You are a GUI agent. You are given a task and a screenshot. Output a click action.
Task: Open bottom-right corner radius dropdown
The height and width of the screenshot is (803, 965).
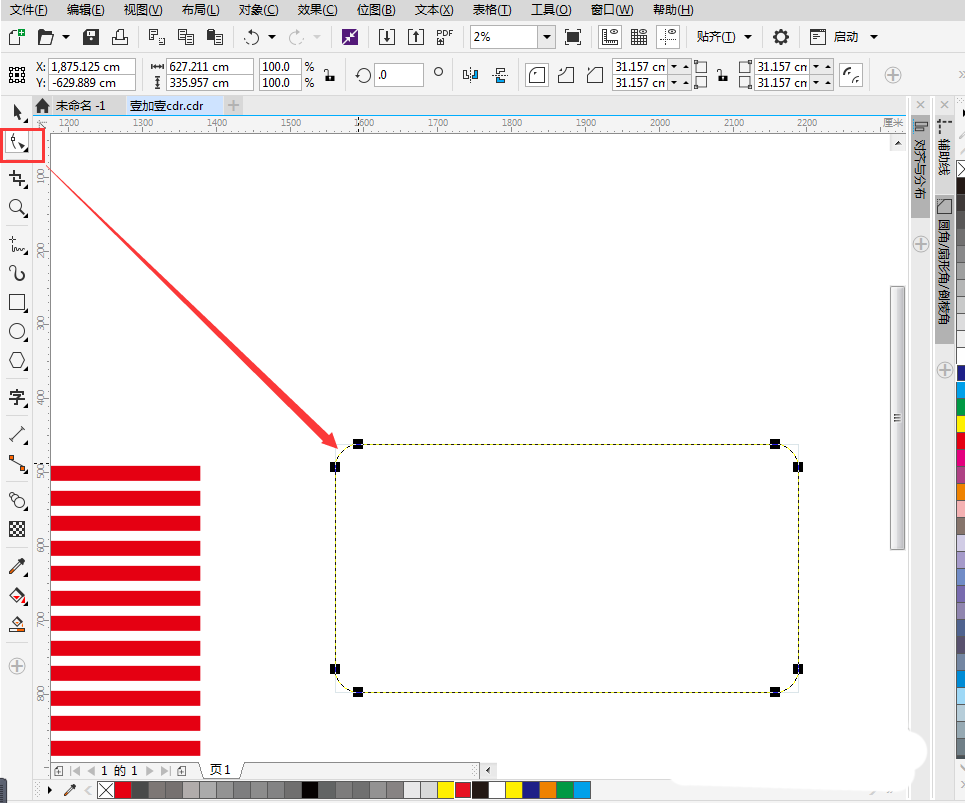(816, 82)
